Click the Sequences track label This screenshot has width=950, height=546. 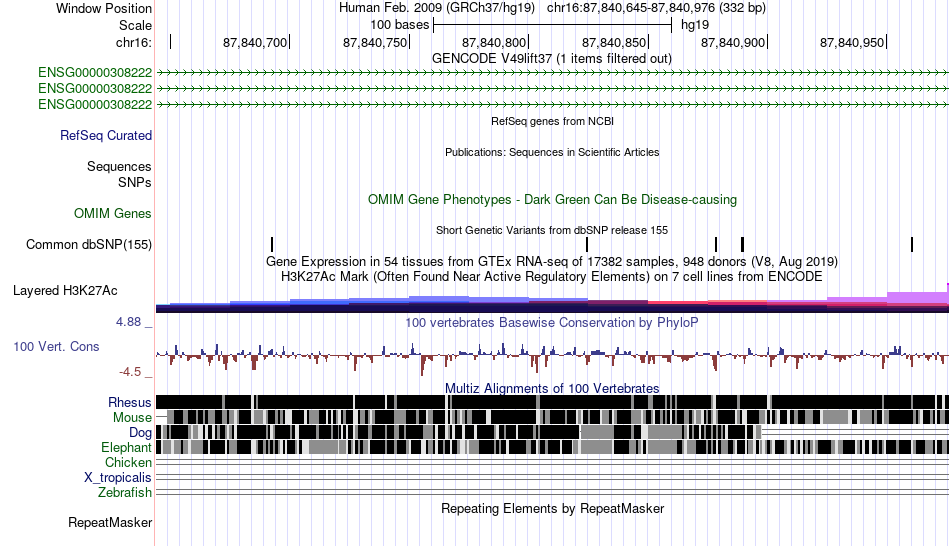(119, 167)
